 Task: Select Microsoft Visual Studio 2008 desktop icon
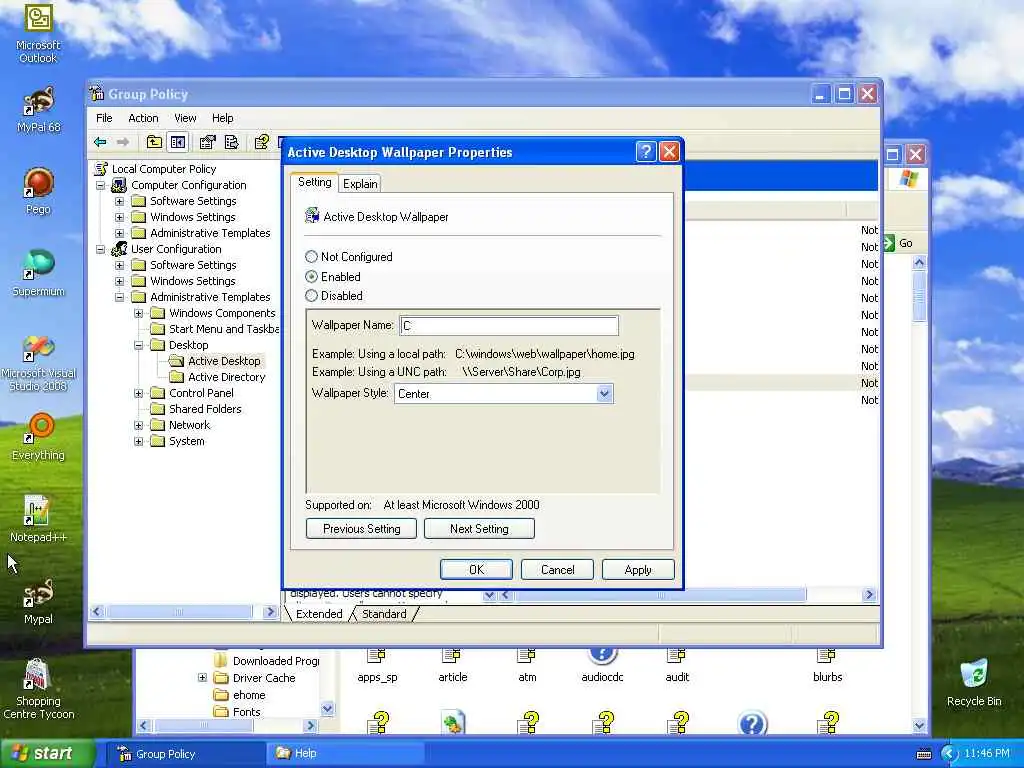click(38, 363)
